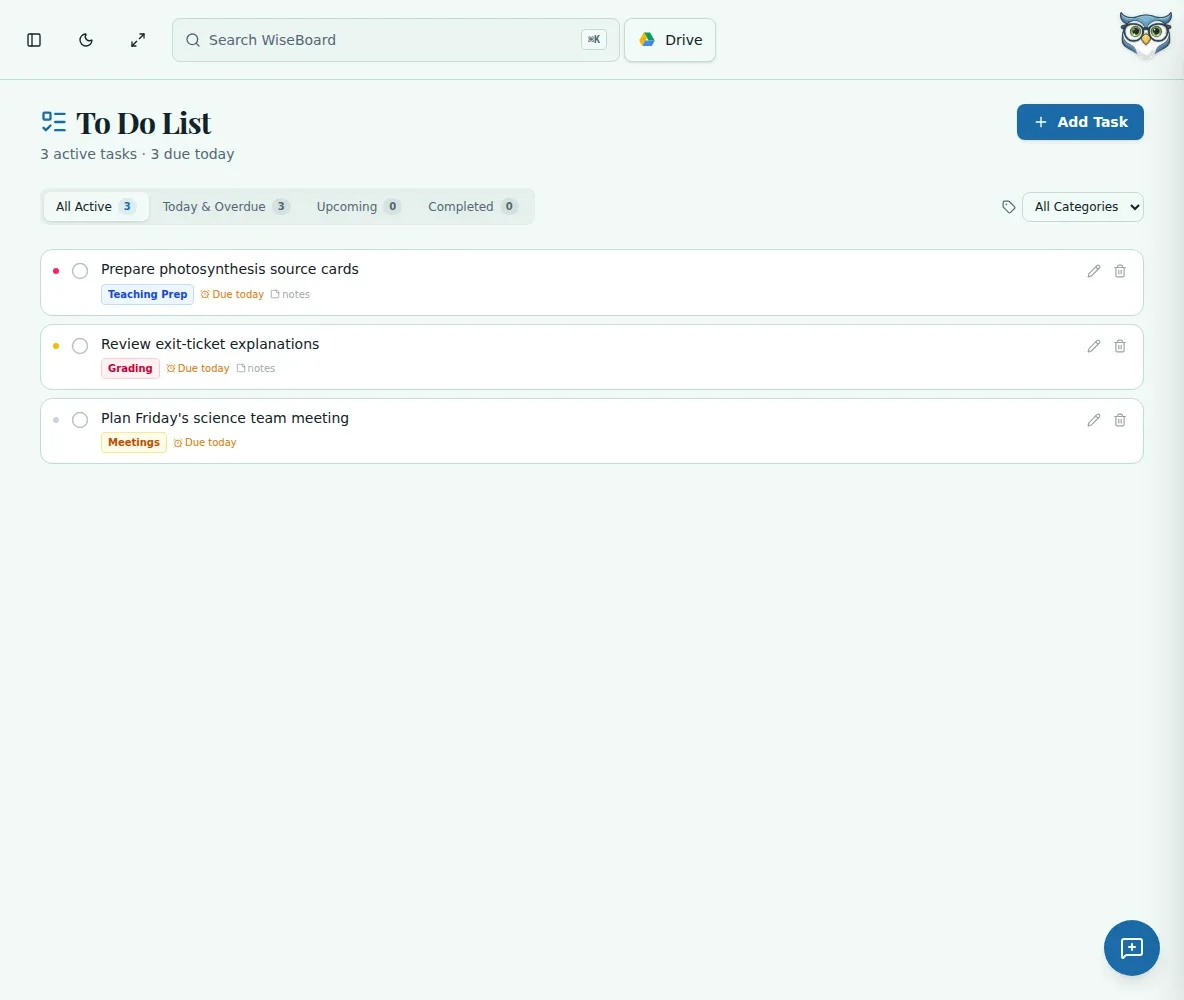
Task: Open the floating new note chat icon
Action: [x=1131, y=948]
